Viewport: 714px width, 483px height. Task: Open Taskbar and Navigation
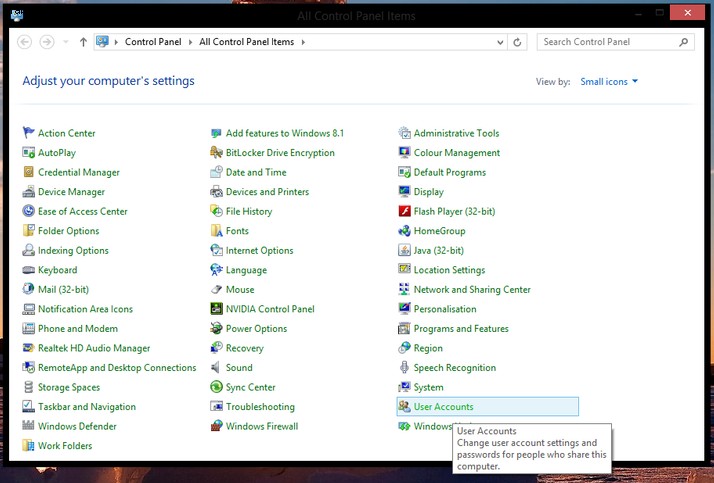click(x=87, y=407)
